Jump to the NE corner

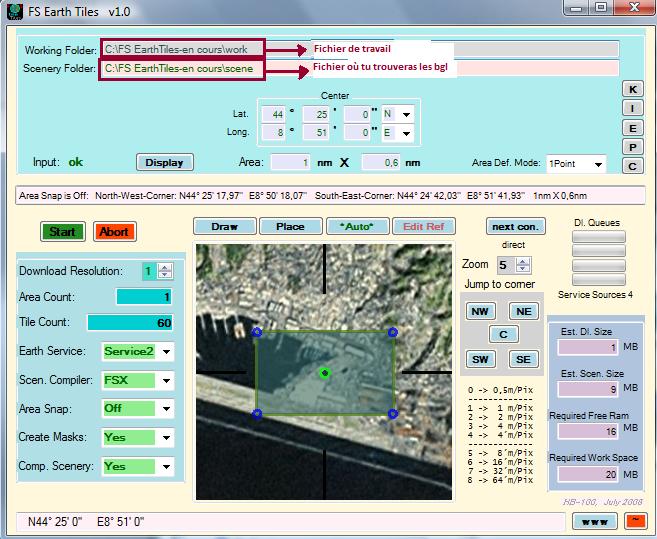(x=524, y=311)
